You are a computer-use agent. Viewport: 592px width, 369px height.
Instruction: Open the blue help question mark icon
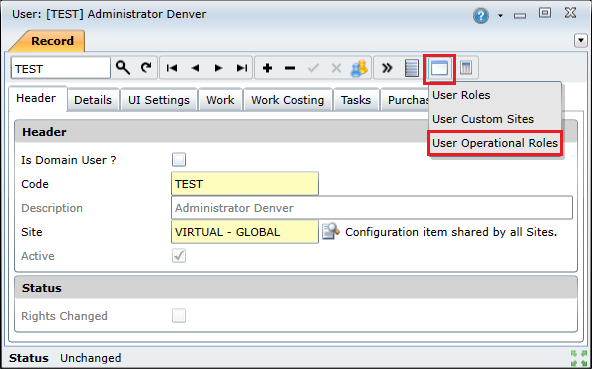click(481, 16)
